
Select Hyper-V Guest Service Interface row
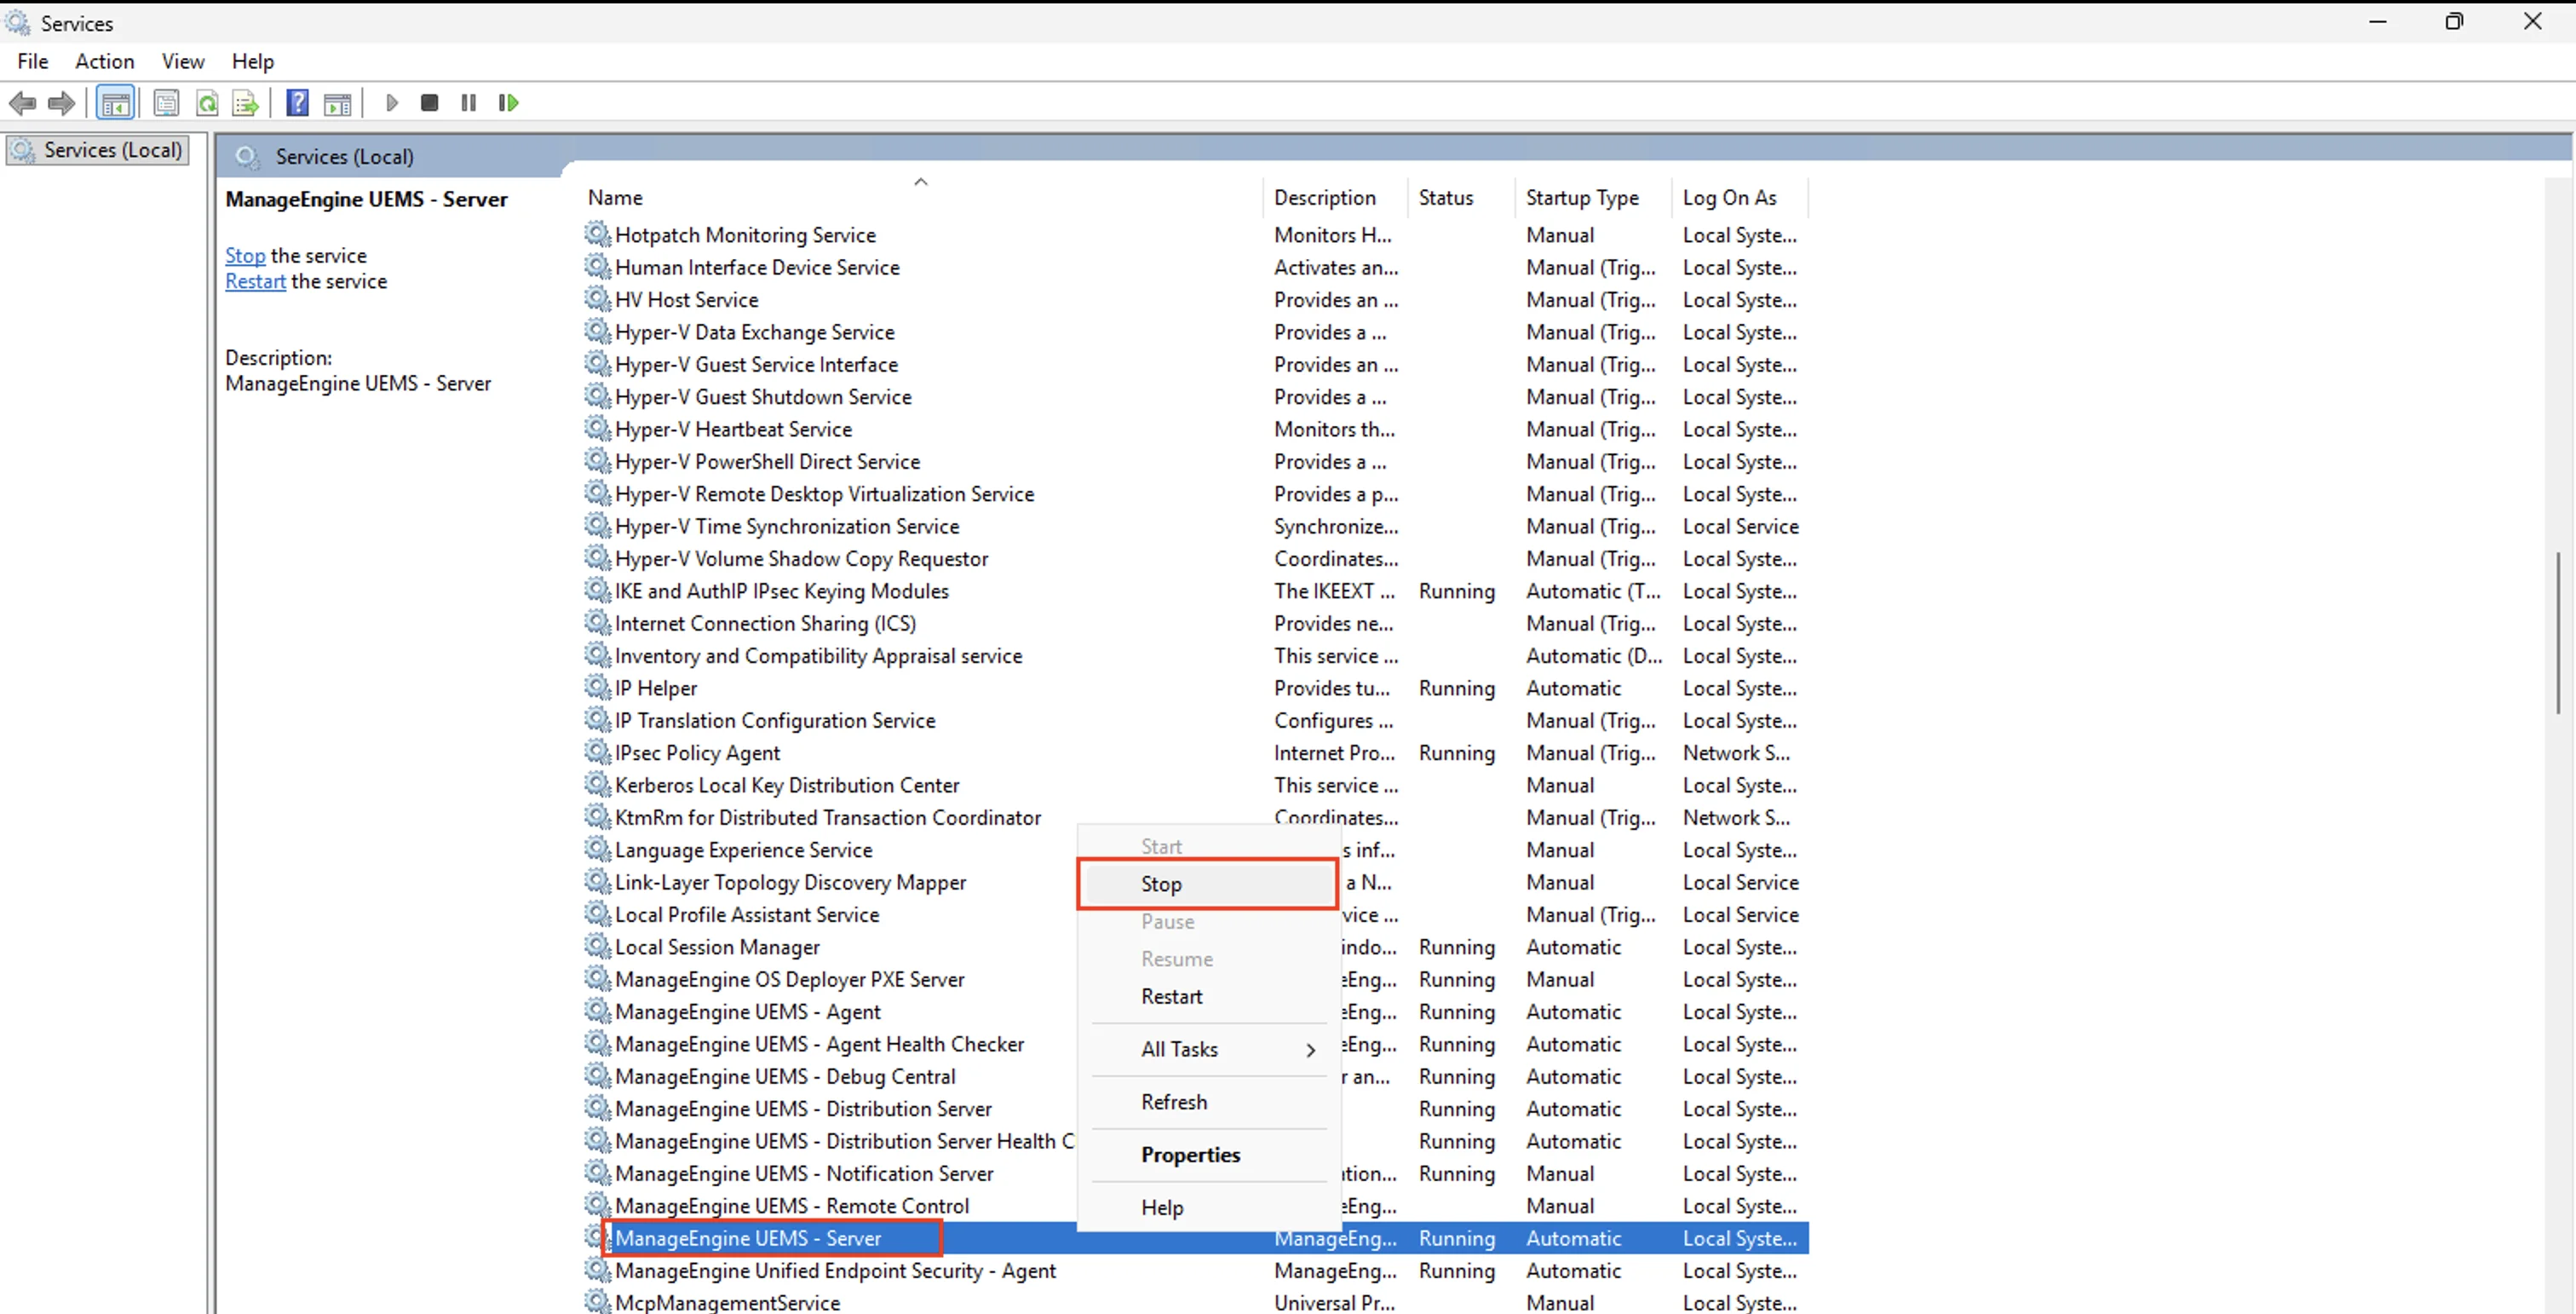(1196, 364)
